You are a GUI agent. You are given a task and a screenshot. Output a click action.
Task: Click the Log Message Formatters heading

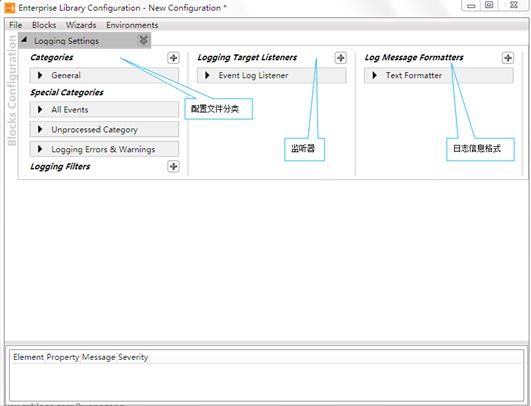[414, 58]
